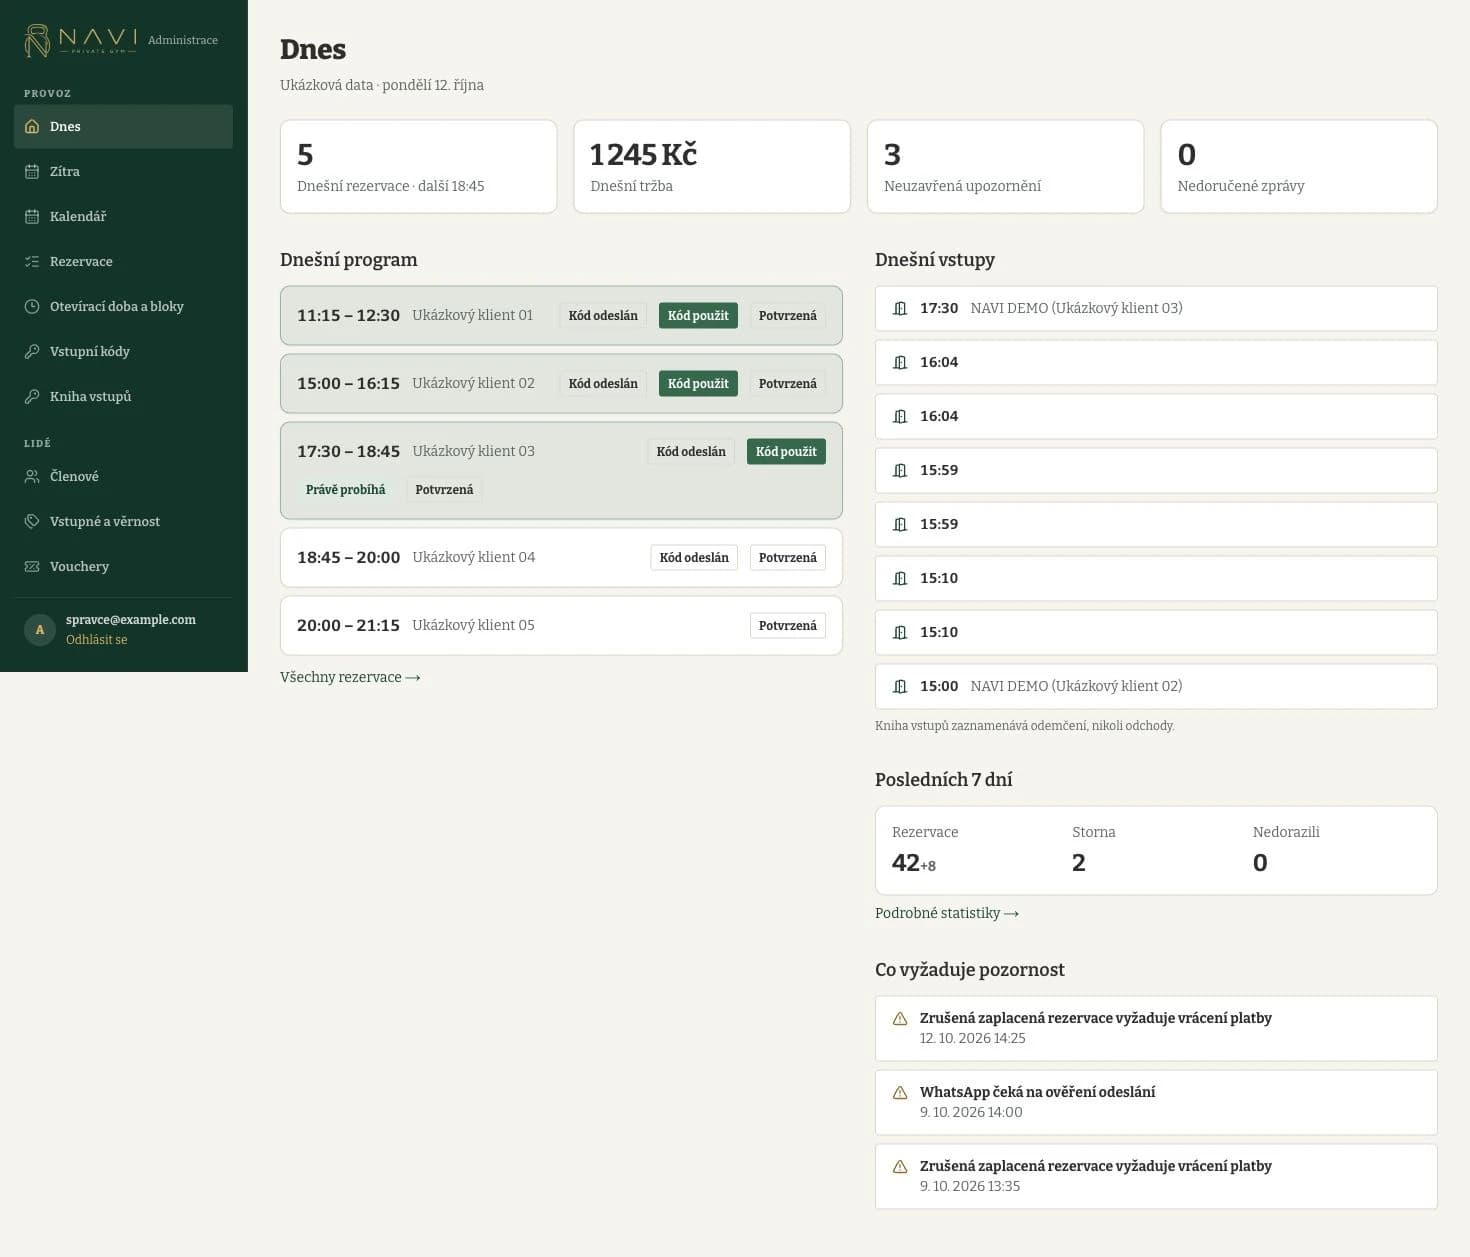
Task: Click Kód odeslán badge for klient 04
Action: pyautogui.click(x=694, y=558)
